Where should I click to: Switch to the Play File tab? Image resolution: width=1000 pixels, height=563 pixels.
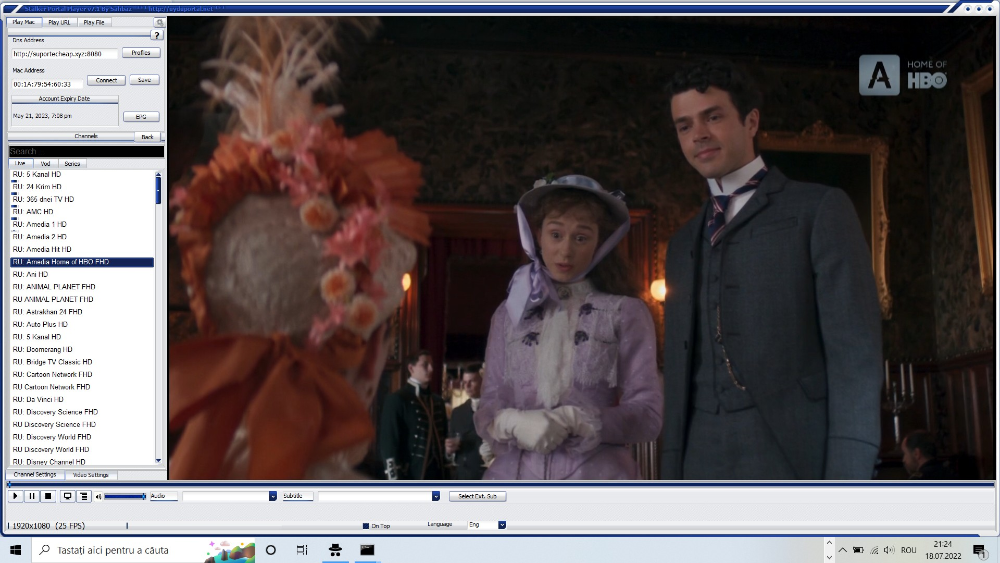coord(94,22)
